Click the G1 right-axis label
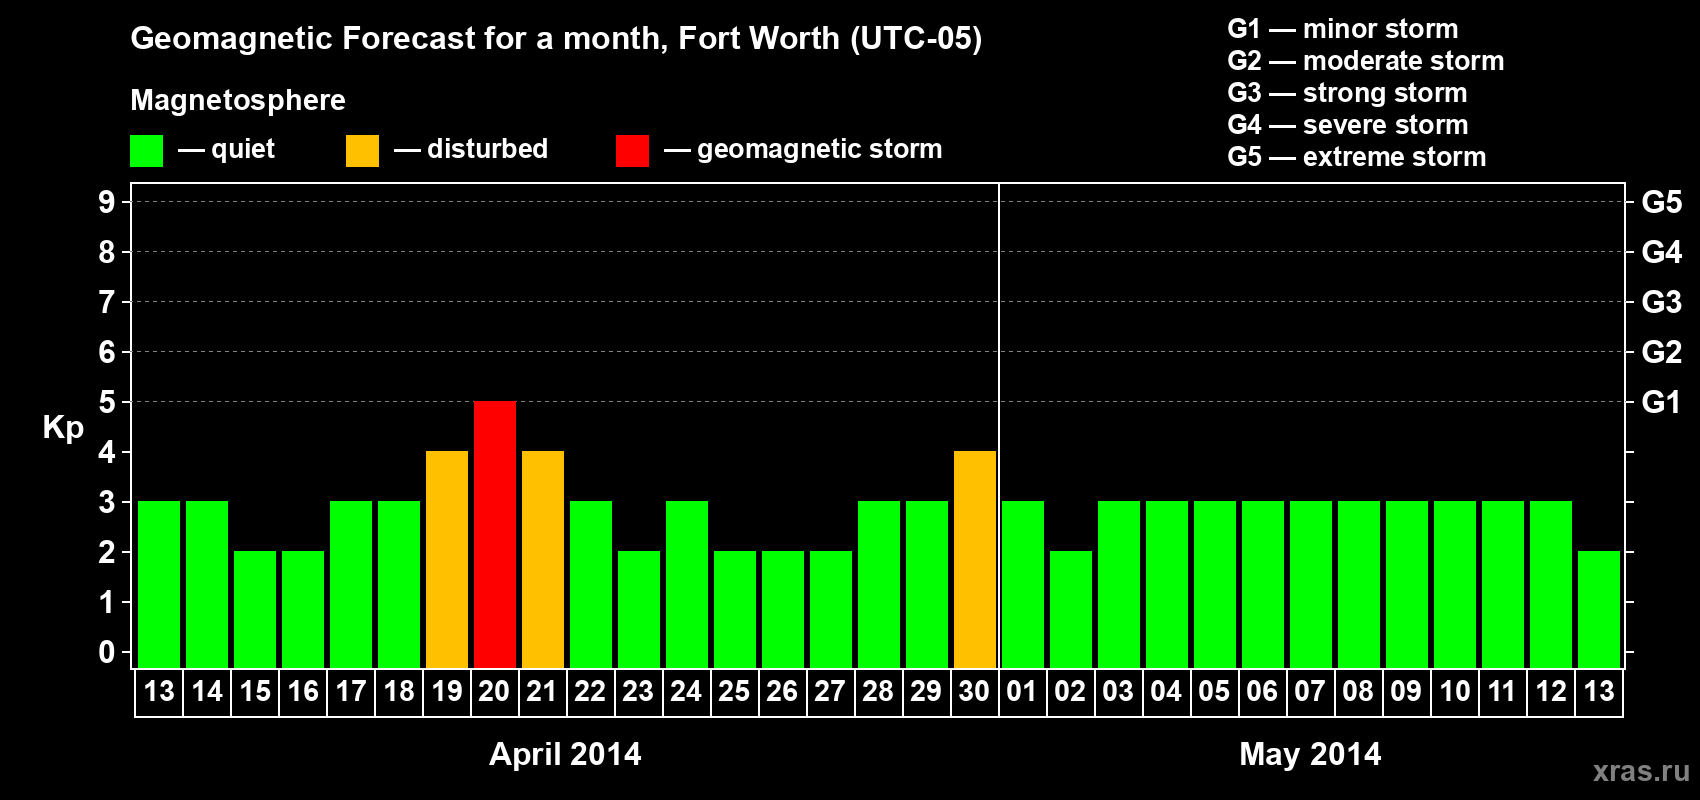 tap(1661, 402)
